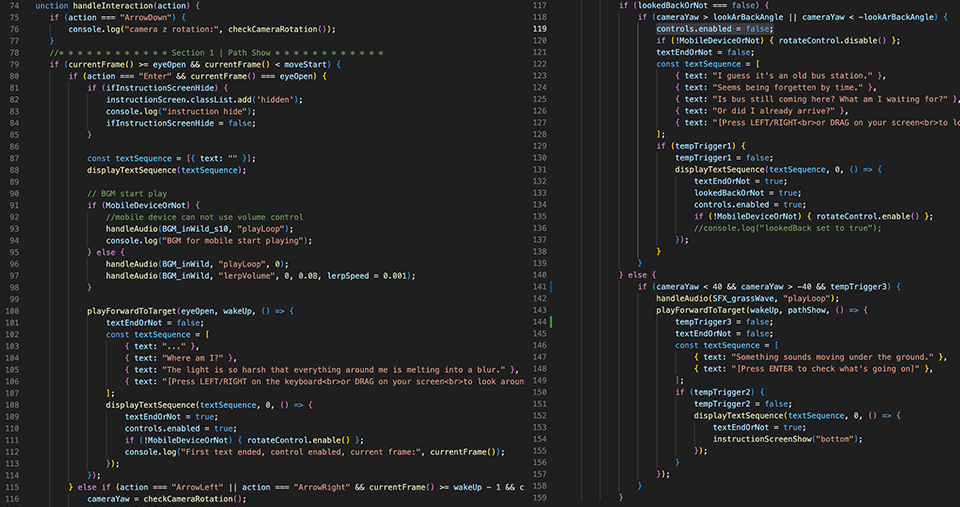Screen dimensions: 960x507
Task: Click the handleInteraction function name
Action: tap(115, 6)
